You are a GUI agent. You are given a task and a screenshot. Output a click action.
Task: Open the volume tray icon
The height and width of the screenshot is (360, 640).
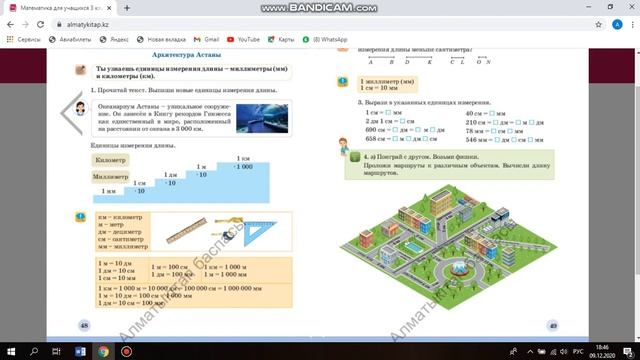tap(564, 351)
